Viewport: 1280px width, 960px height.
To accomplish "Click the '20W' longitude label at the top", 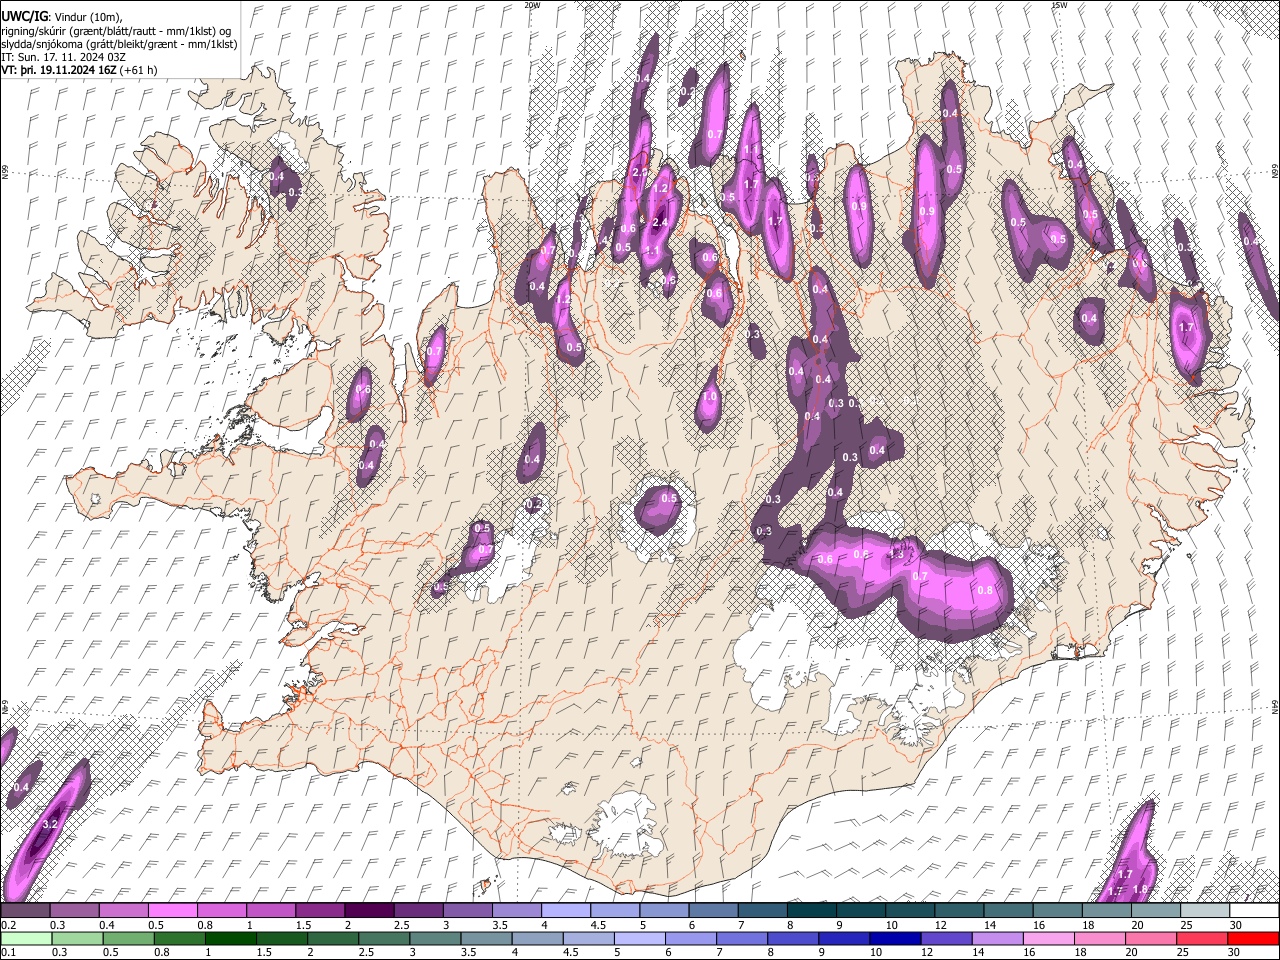I will point(532,5).
